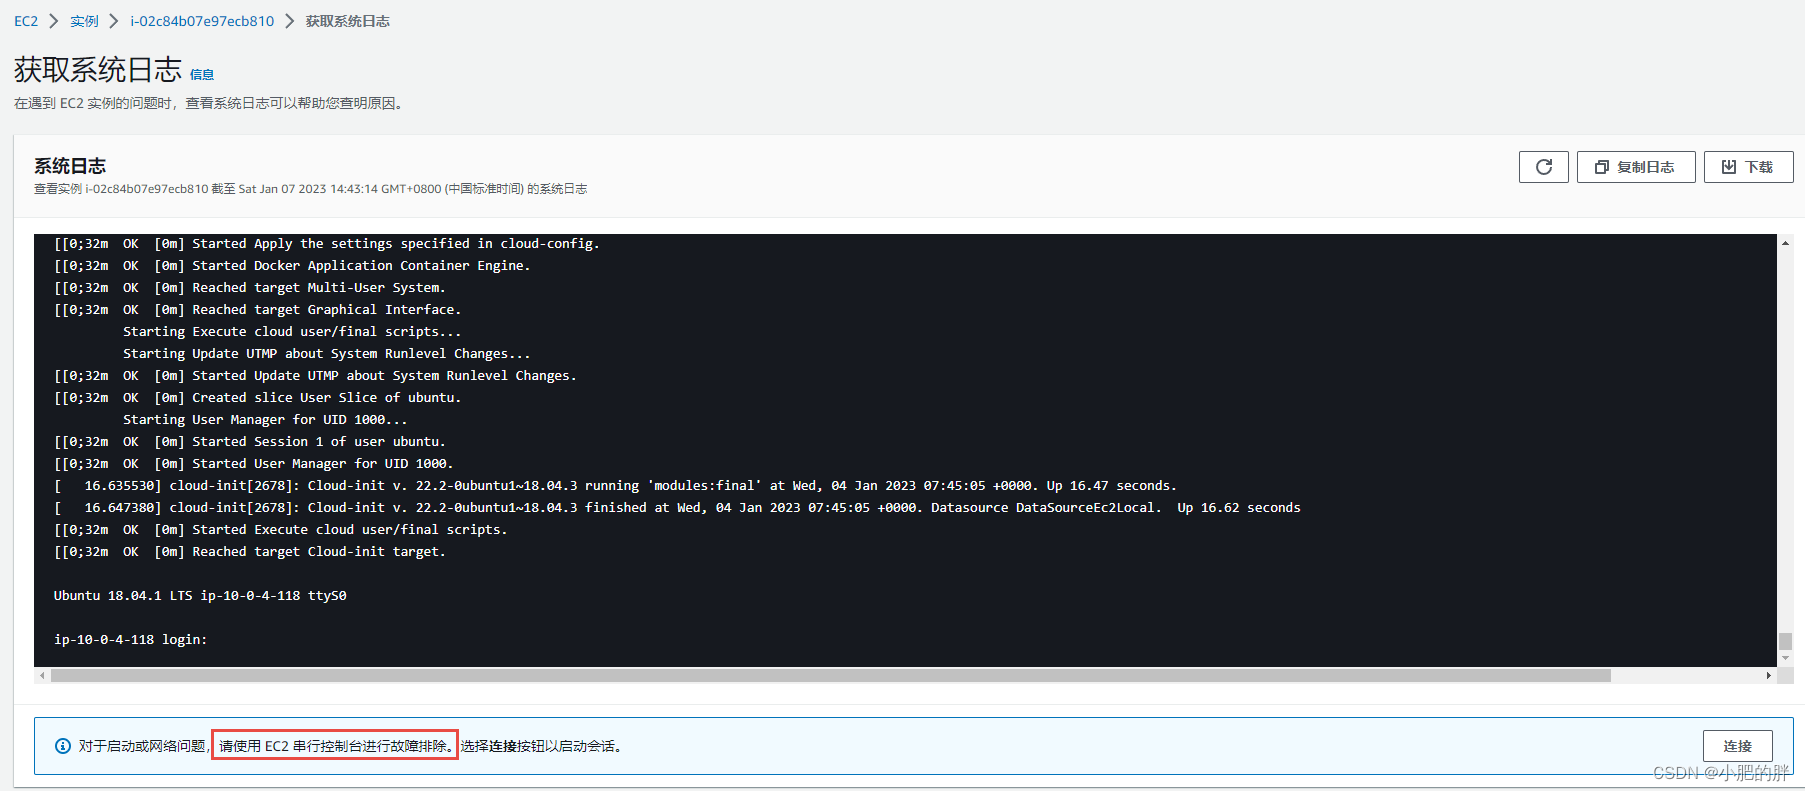Screen dimensions: 1805x791
Task: Click the 'ip-10-0-4-118 login:' log line
Action: tap(130, 640)
